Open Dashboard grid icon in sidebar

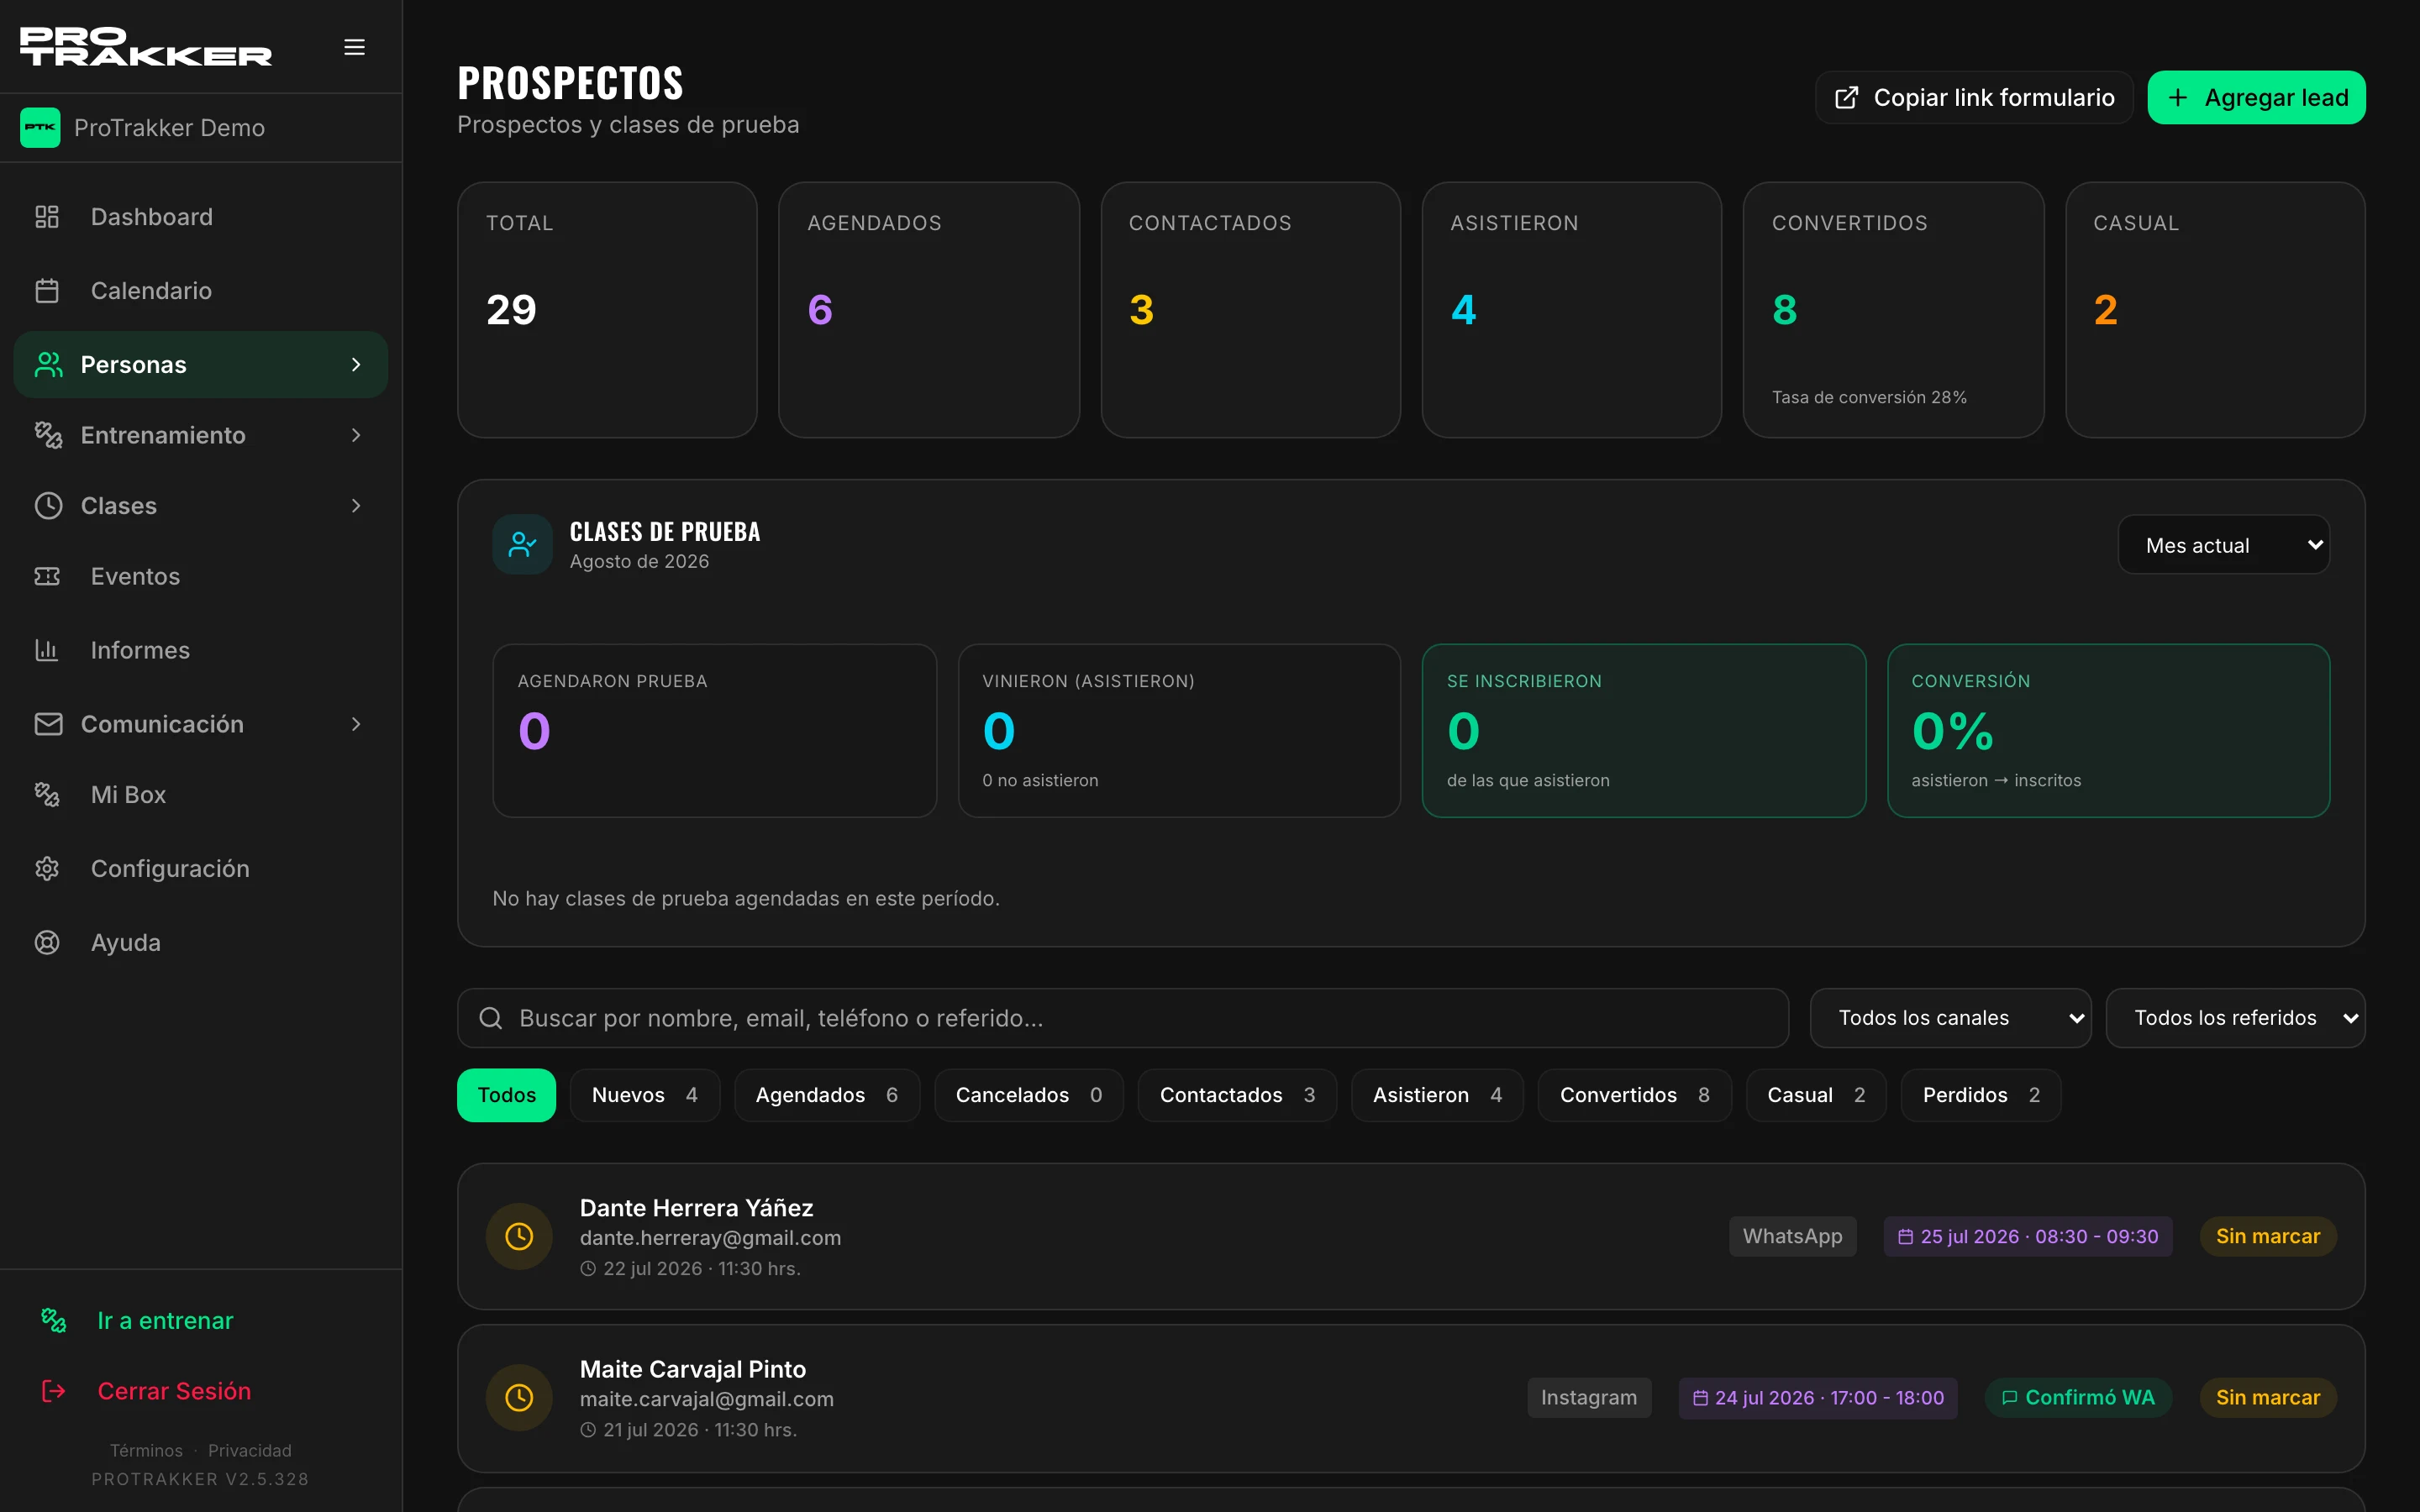(x=47, y=217)
